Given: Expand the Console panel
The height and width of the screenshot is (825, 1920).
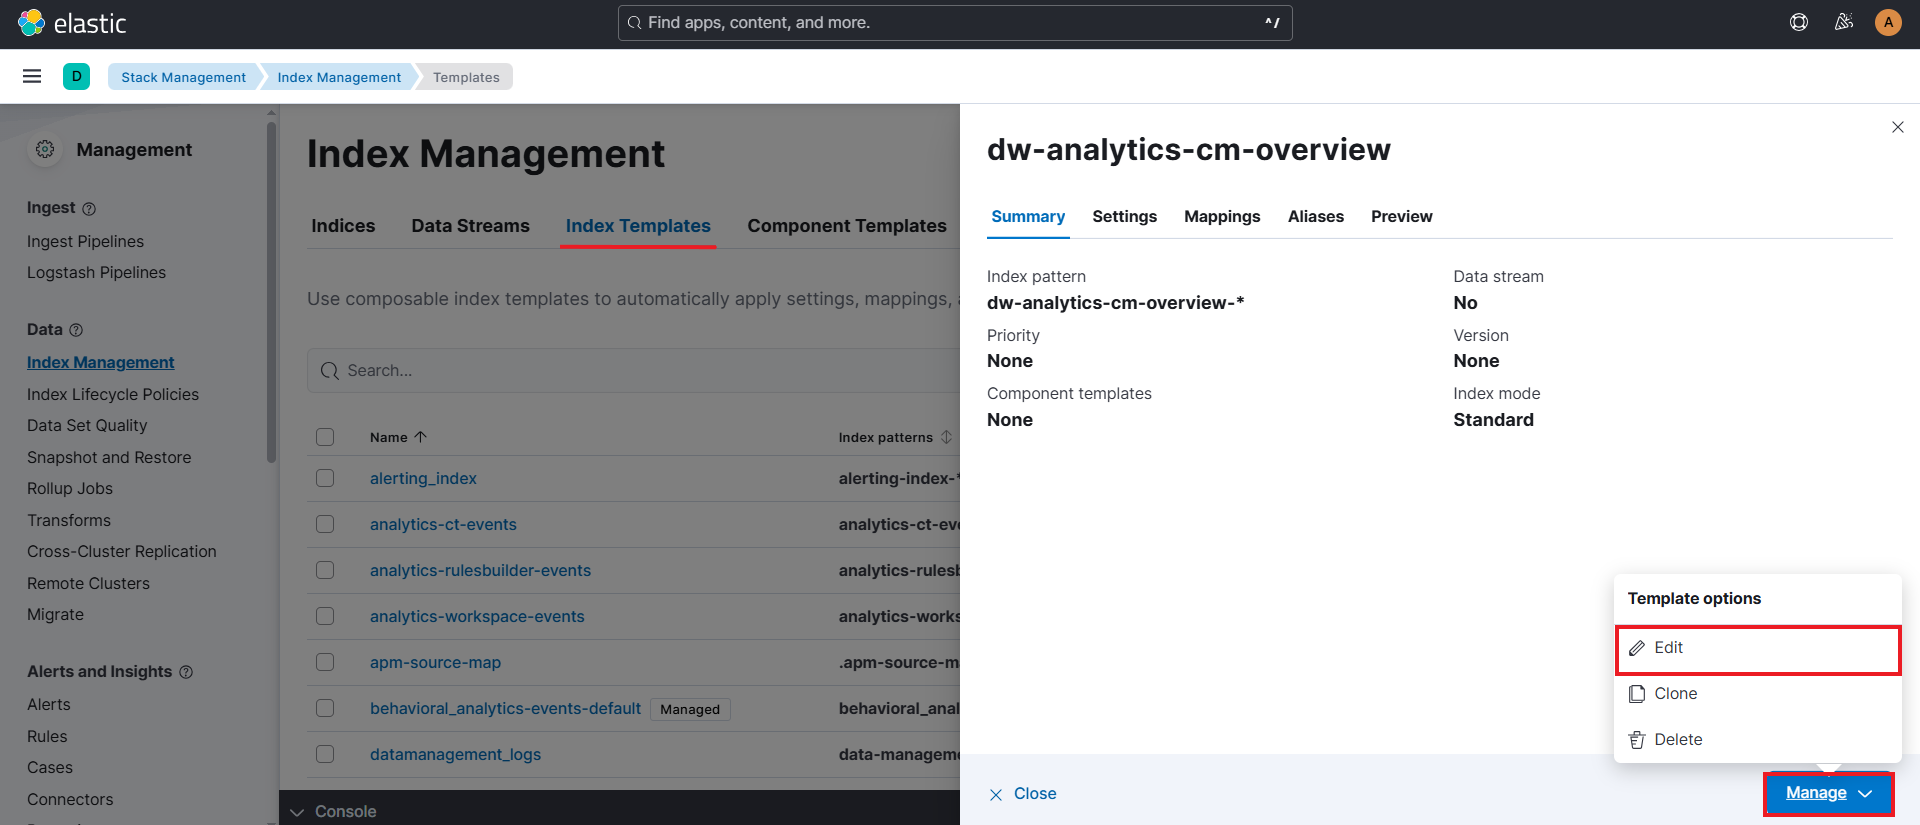Looking at the screenshot, I should (x=334, y=811).
